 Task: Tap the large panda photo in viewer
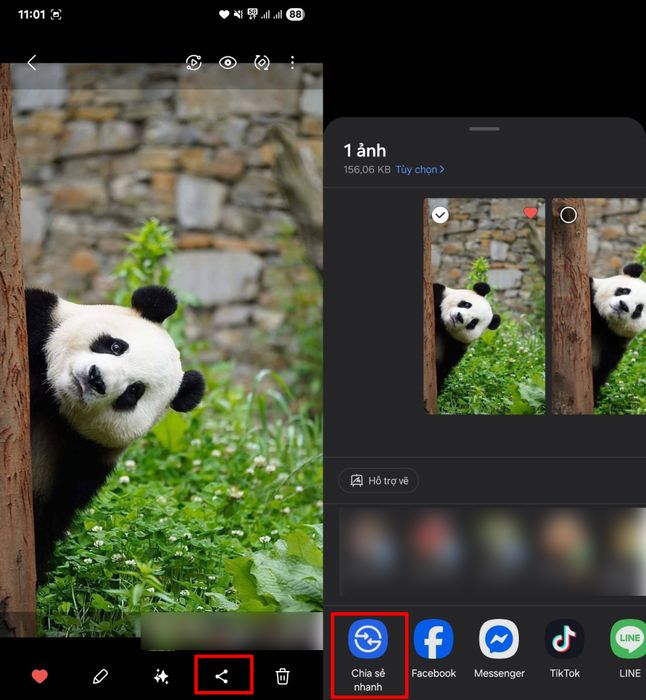click(x=161, y=350)
